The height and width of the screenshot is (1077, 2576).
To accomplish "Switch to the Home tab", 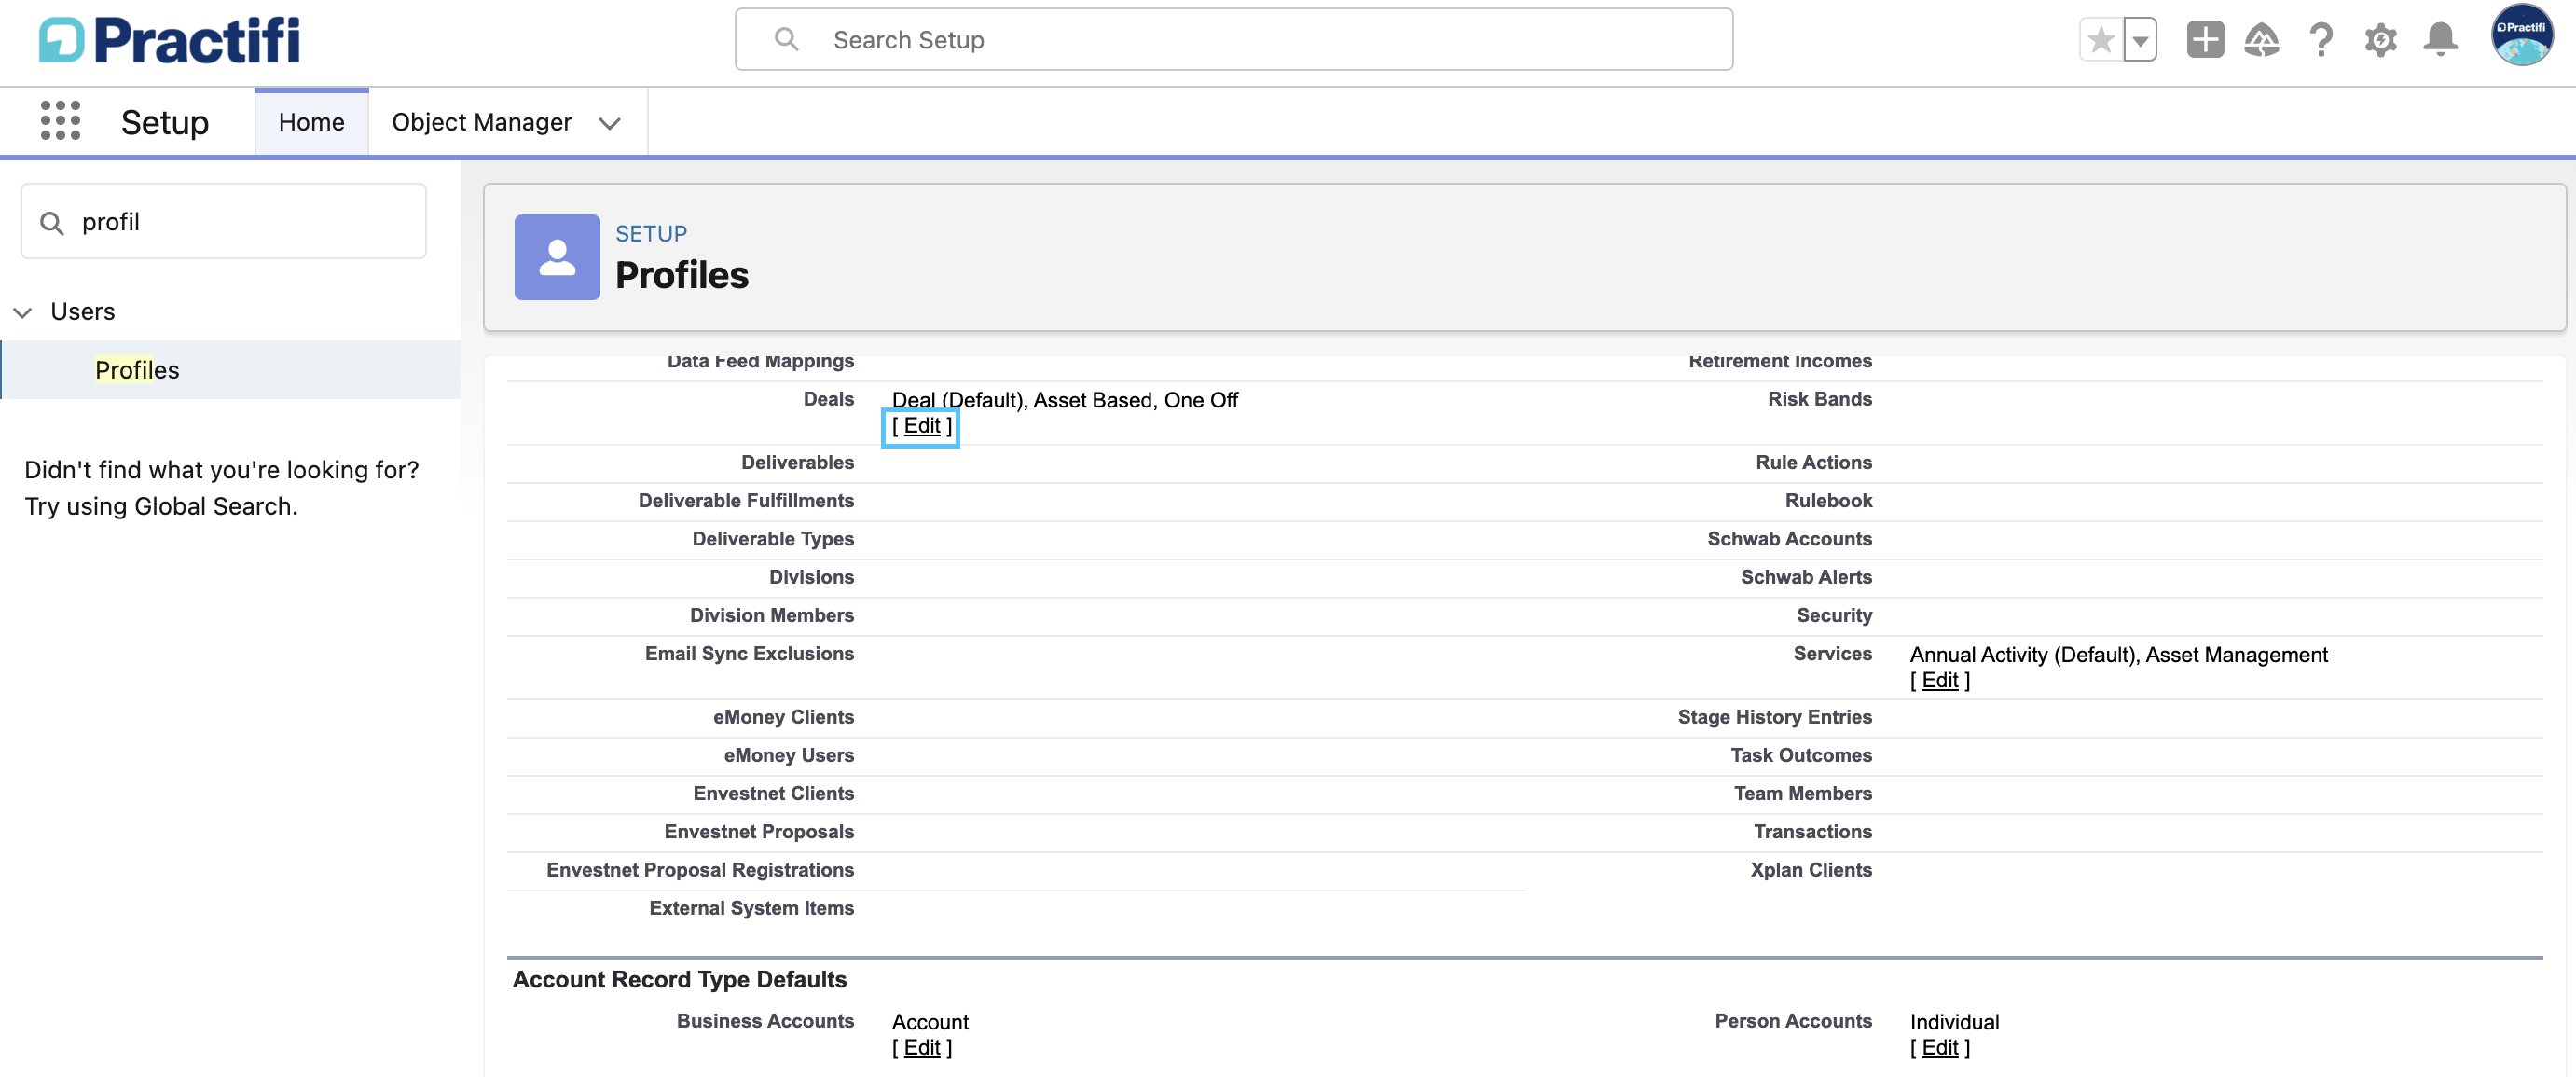I will [311, 122].
